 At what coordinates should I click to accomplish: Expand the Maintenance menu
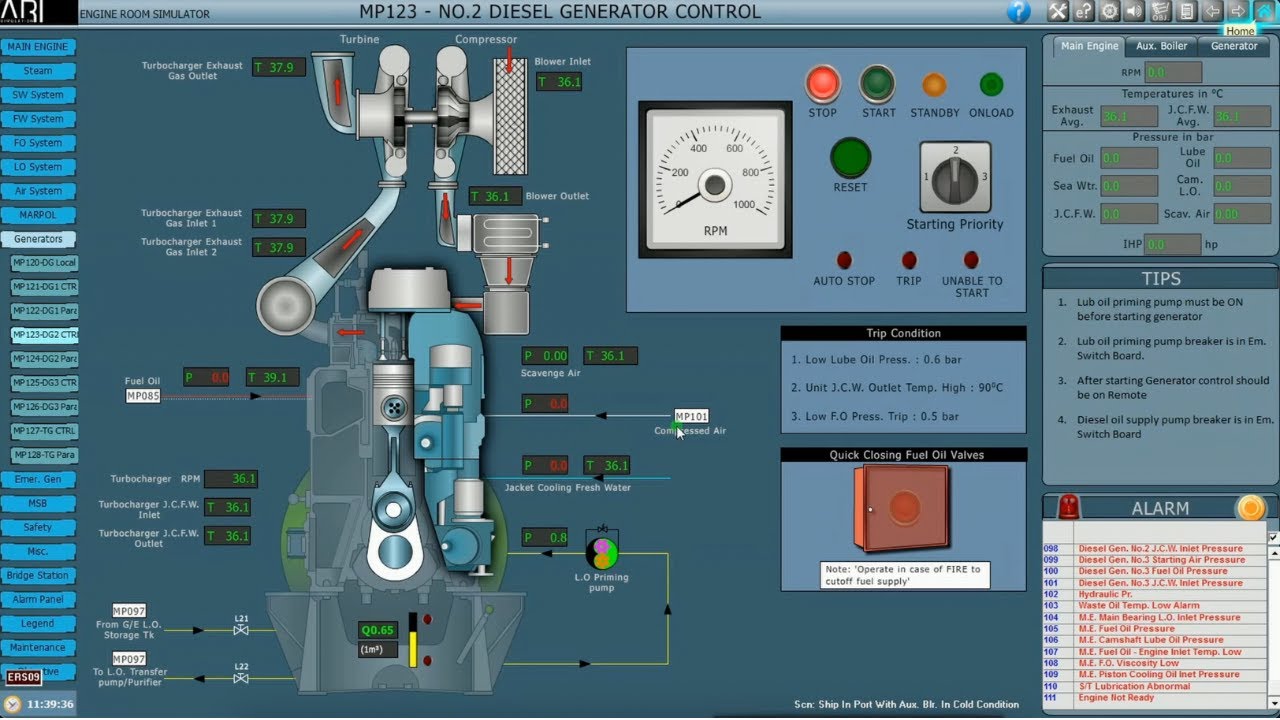pos(38,647)
